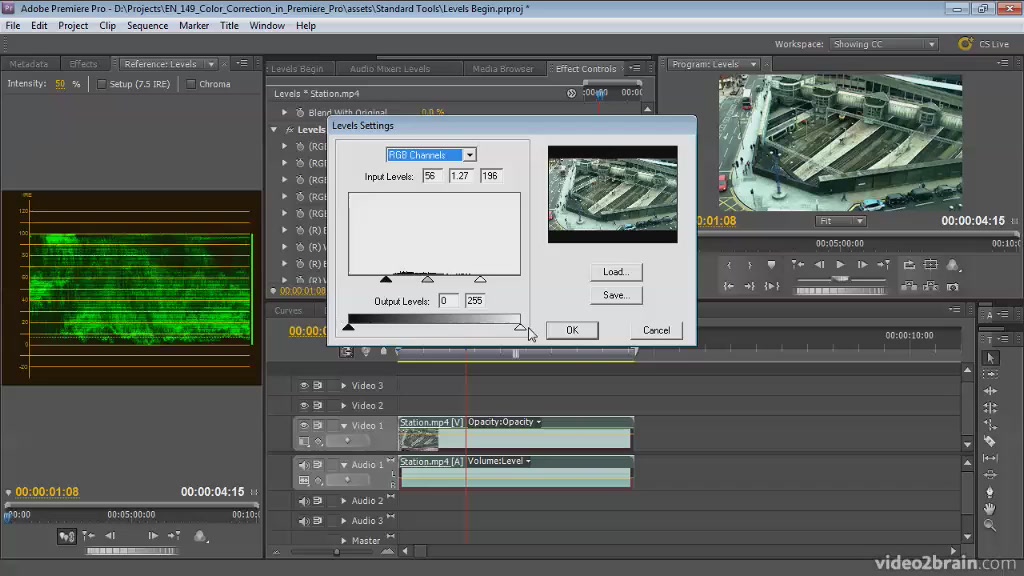Play the Program monitor sequence
Viewport: 1024px width, 576px height.
(x=840, y=264)
